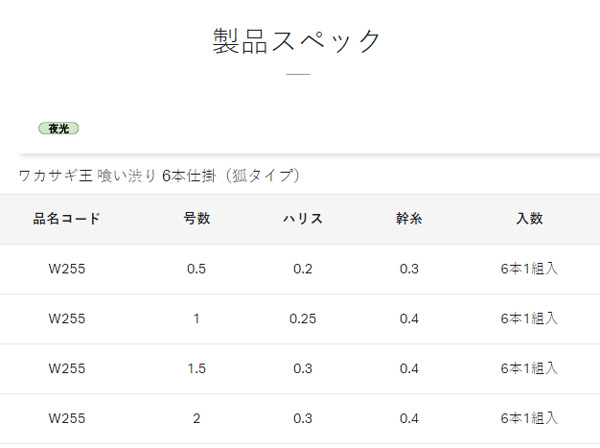
Task: Select the 品名コード column header
Action: pyautogui.click(x=67, y=219)
